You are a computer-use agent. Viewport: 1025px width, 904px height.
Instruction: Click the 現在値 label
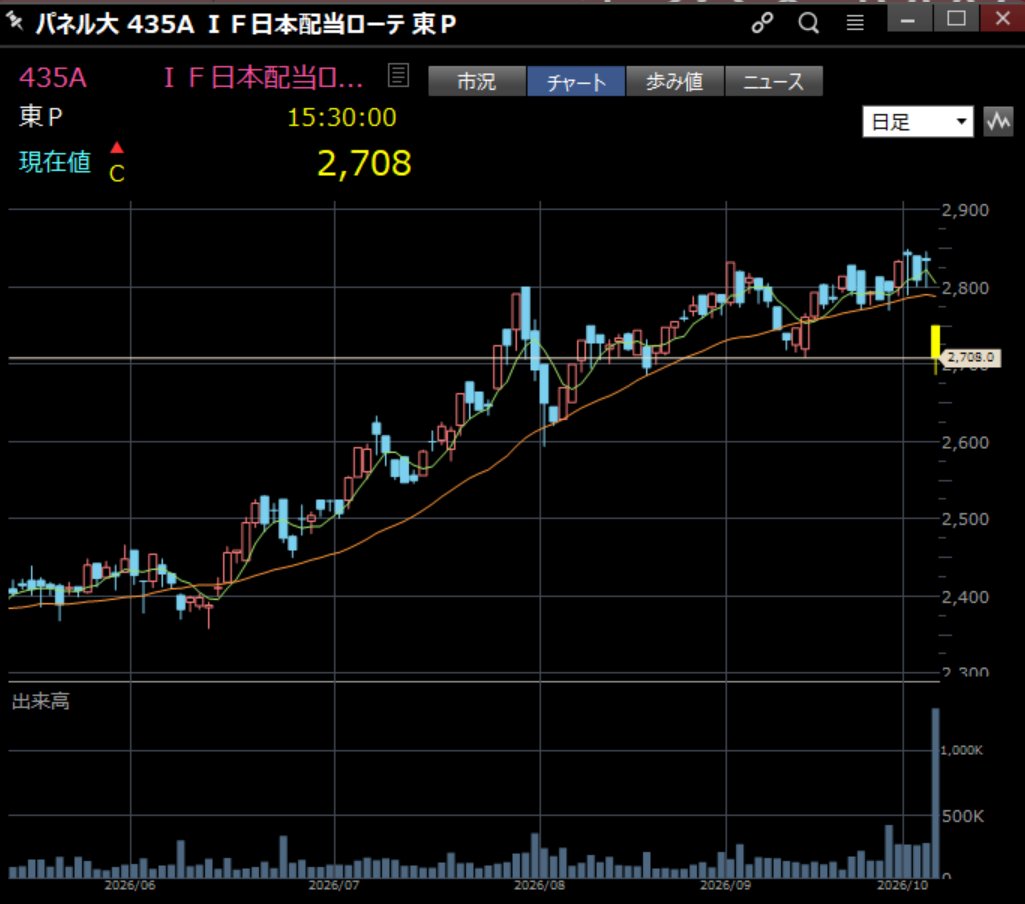(55, 161)
